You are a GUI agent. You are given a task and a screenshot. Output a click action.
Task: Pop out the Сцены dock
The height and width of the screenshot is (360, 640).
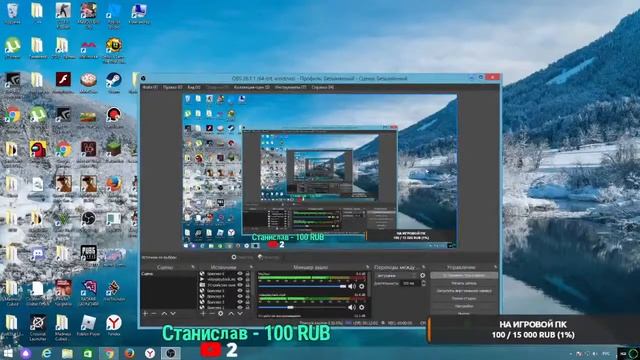[193, 267]
